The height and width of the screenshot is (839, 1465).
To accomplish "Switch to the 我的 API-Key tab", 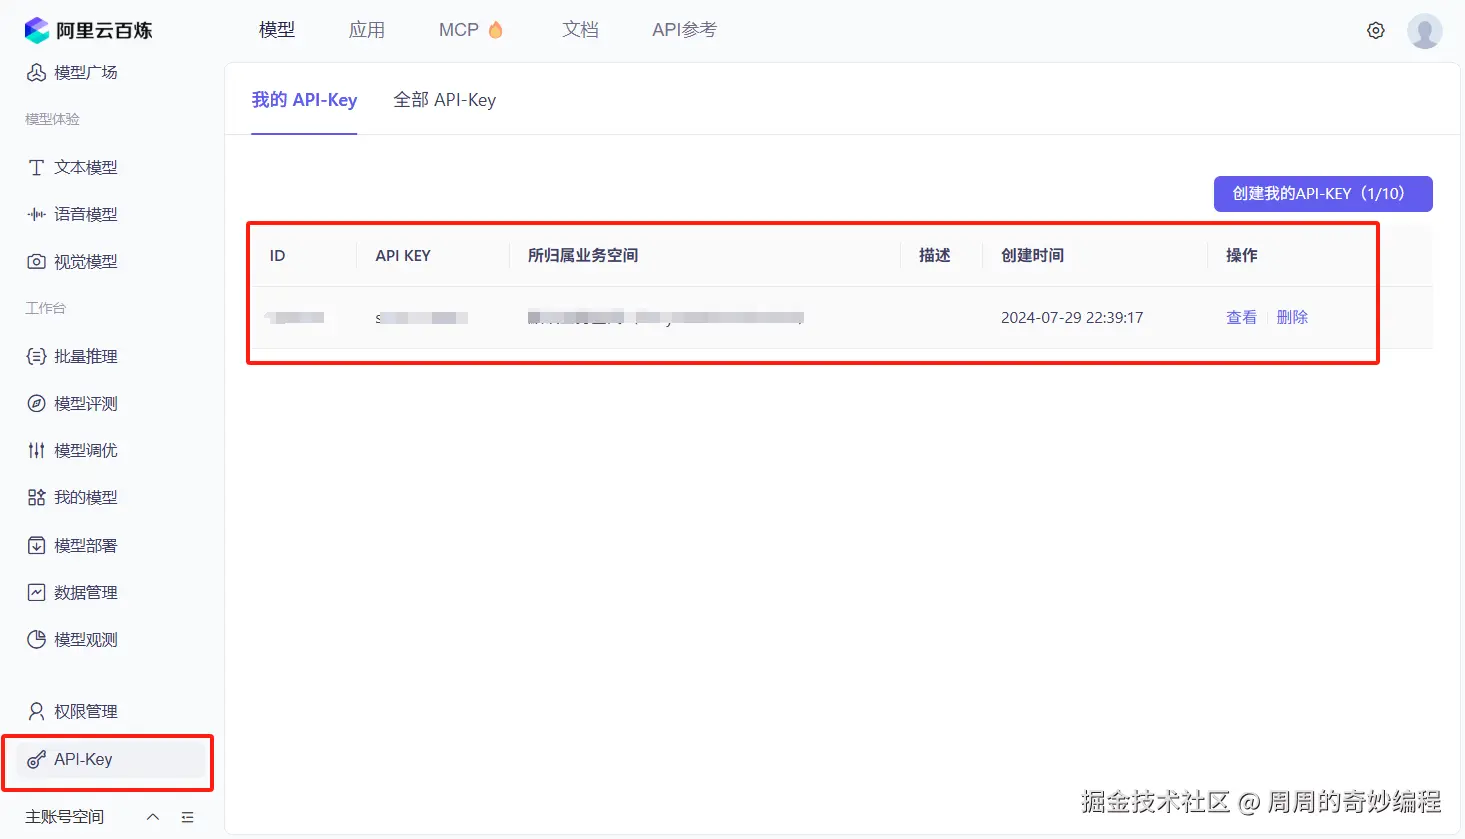I will (304, 100).
